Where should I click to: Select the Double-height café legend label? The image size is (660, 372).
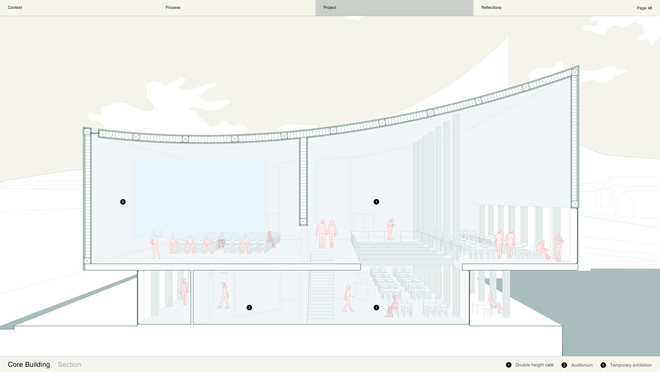(x=535, y=365)
